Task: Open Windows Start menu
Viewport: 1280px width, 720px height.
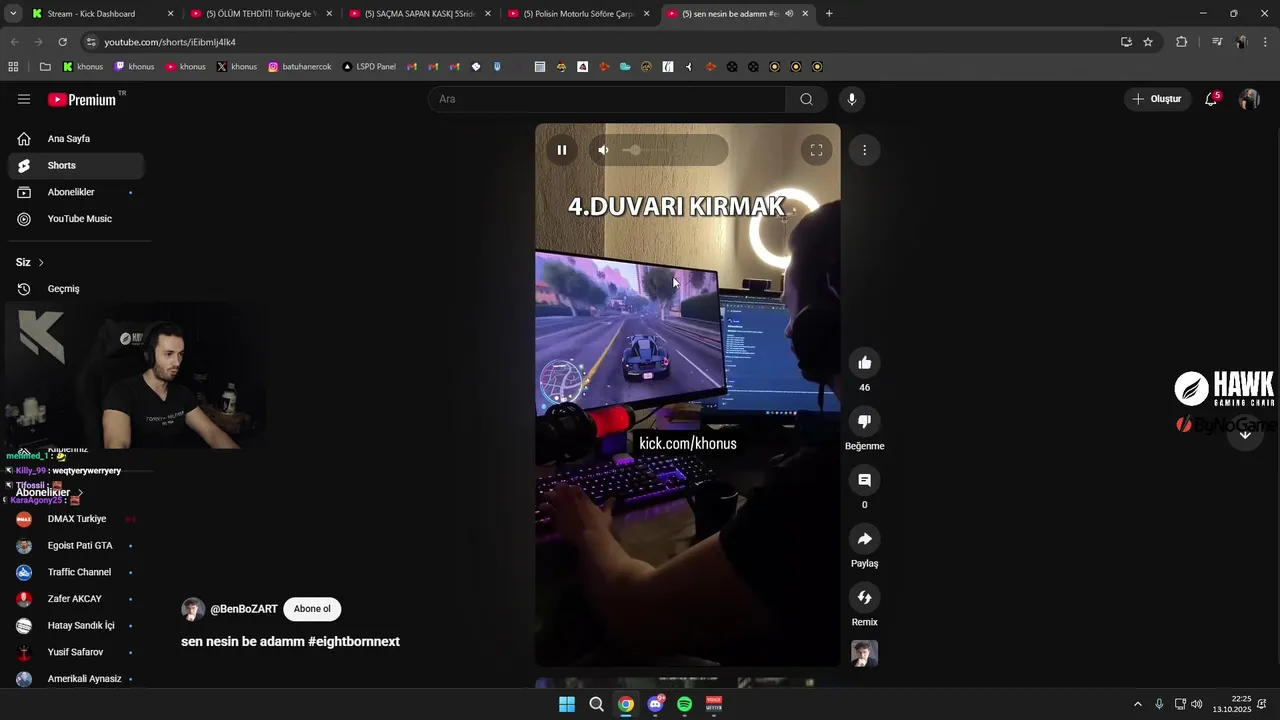Action: [x=567, y=704]
